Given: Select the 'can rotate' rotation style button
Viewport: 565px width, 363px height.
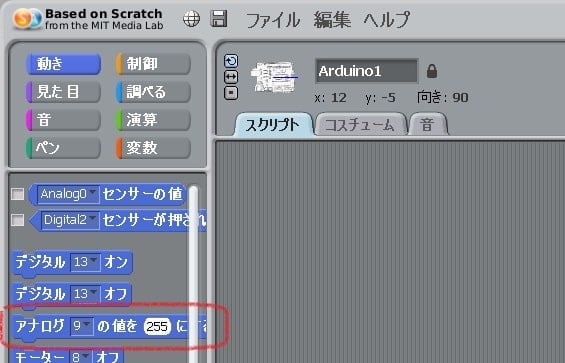Looking at the screenshot, I should tap(231, 61).
